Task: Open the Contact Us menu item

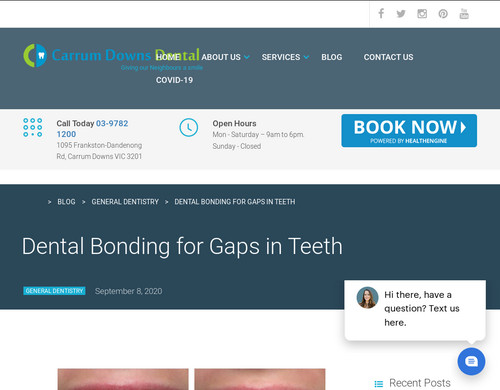Action: 388,57
